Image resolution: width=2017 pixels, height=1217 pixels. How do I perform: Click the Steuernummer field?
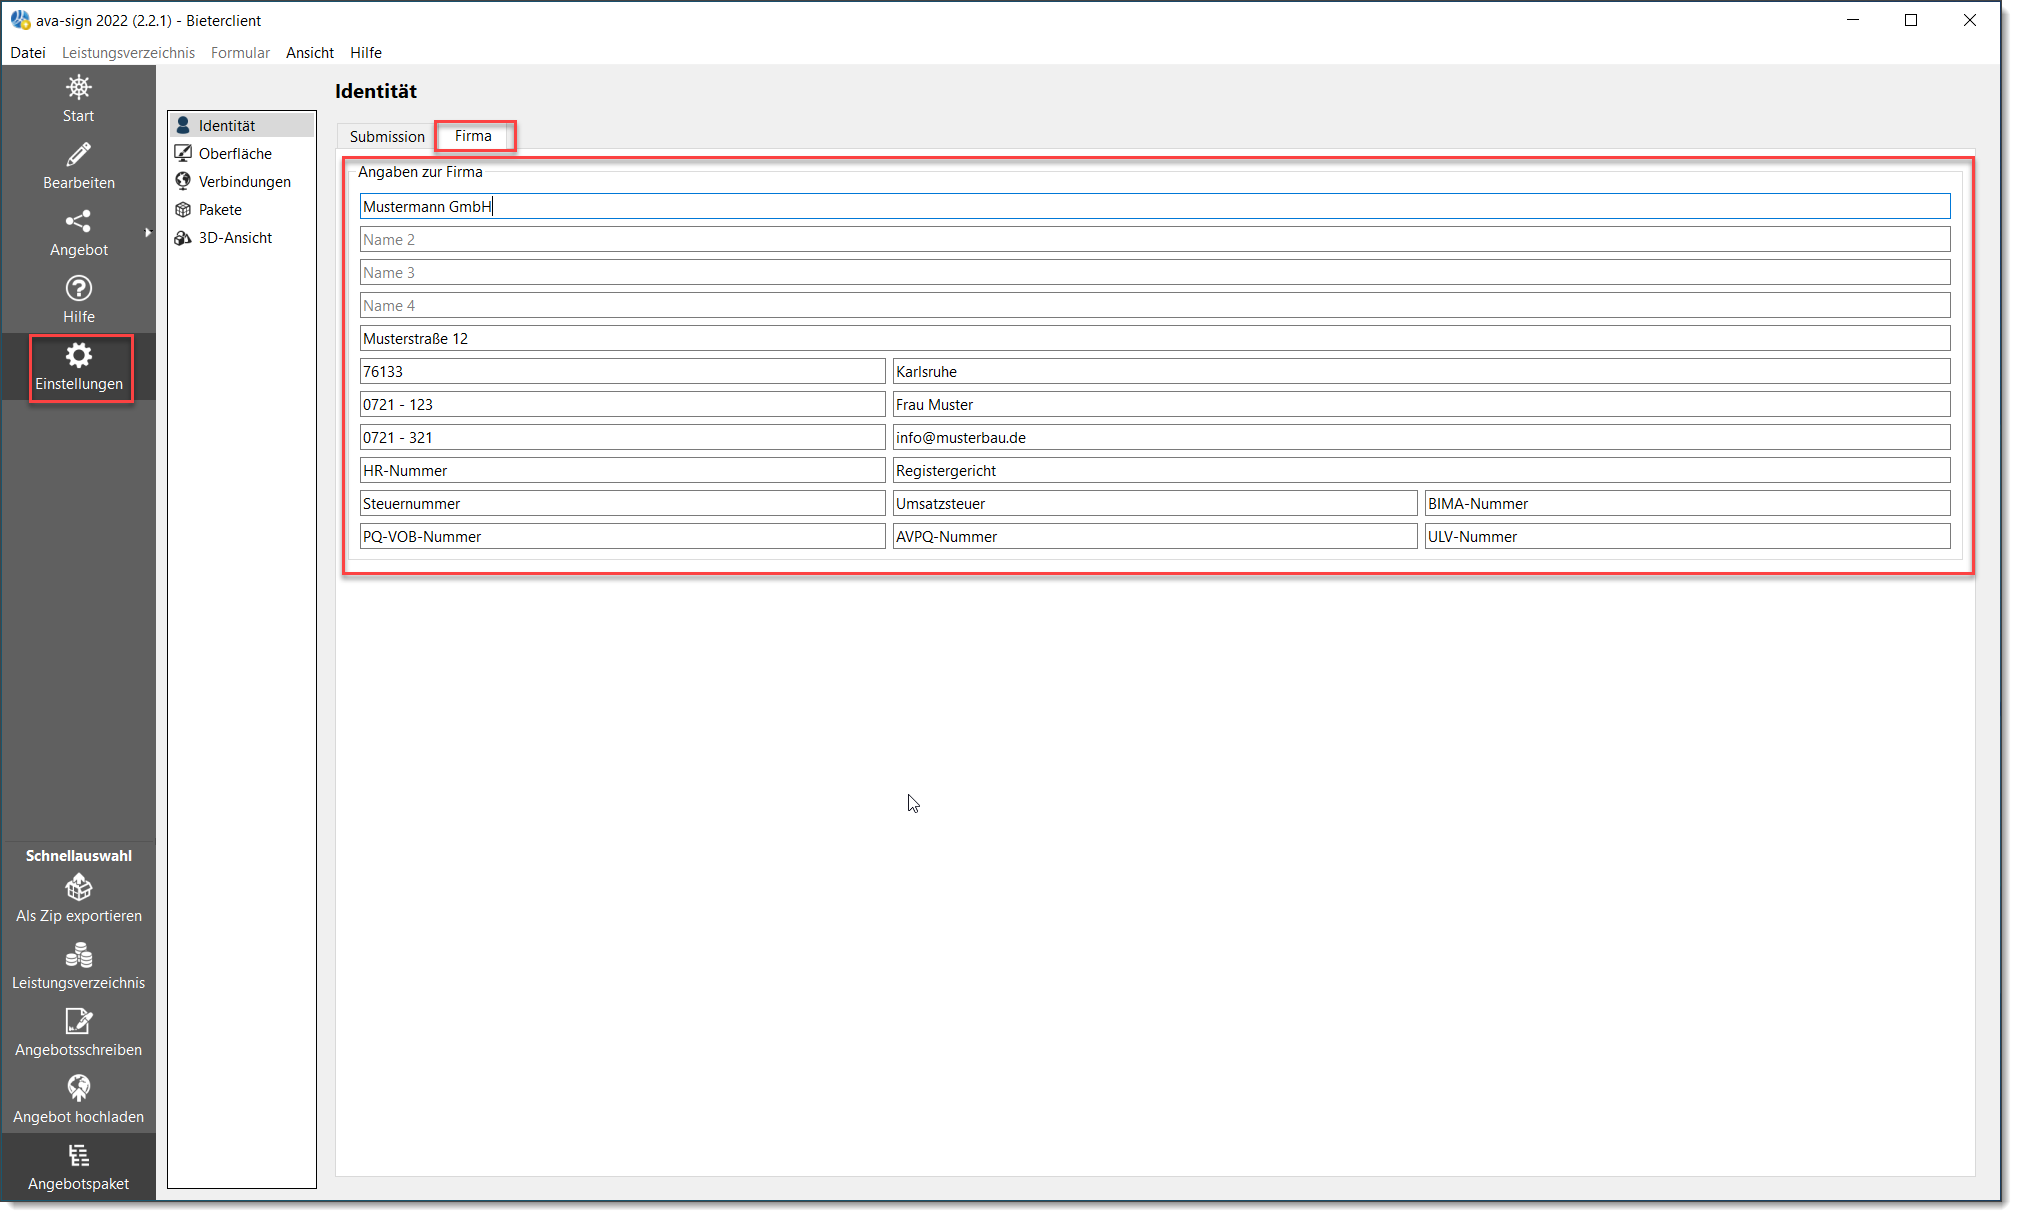click(x=622, y=503)
